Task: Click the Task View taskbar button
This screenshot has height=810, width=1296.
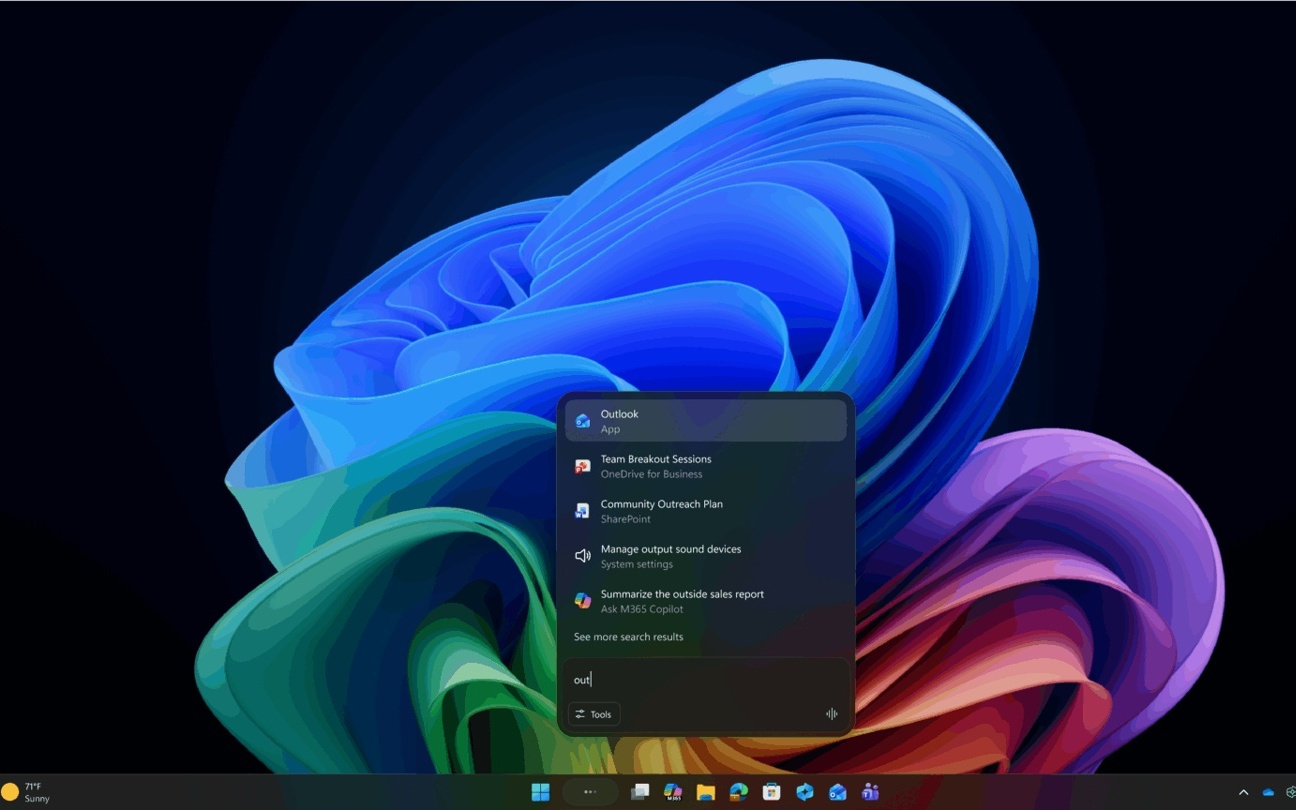Action: [x=640, y=791]
